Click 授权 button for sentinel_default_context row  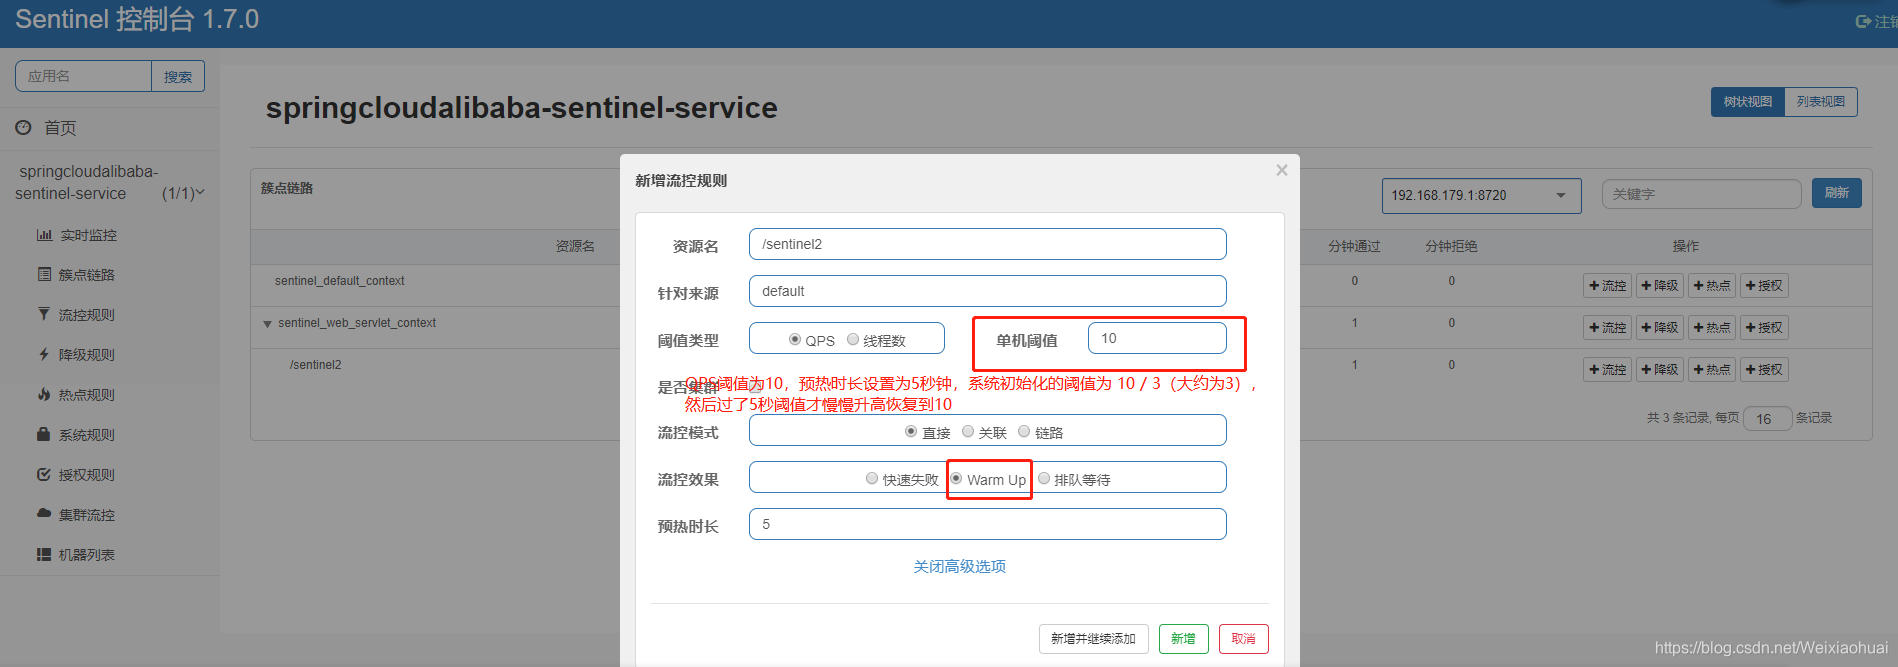1764,286
